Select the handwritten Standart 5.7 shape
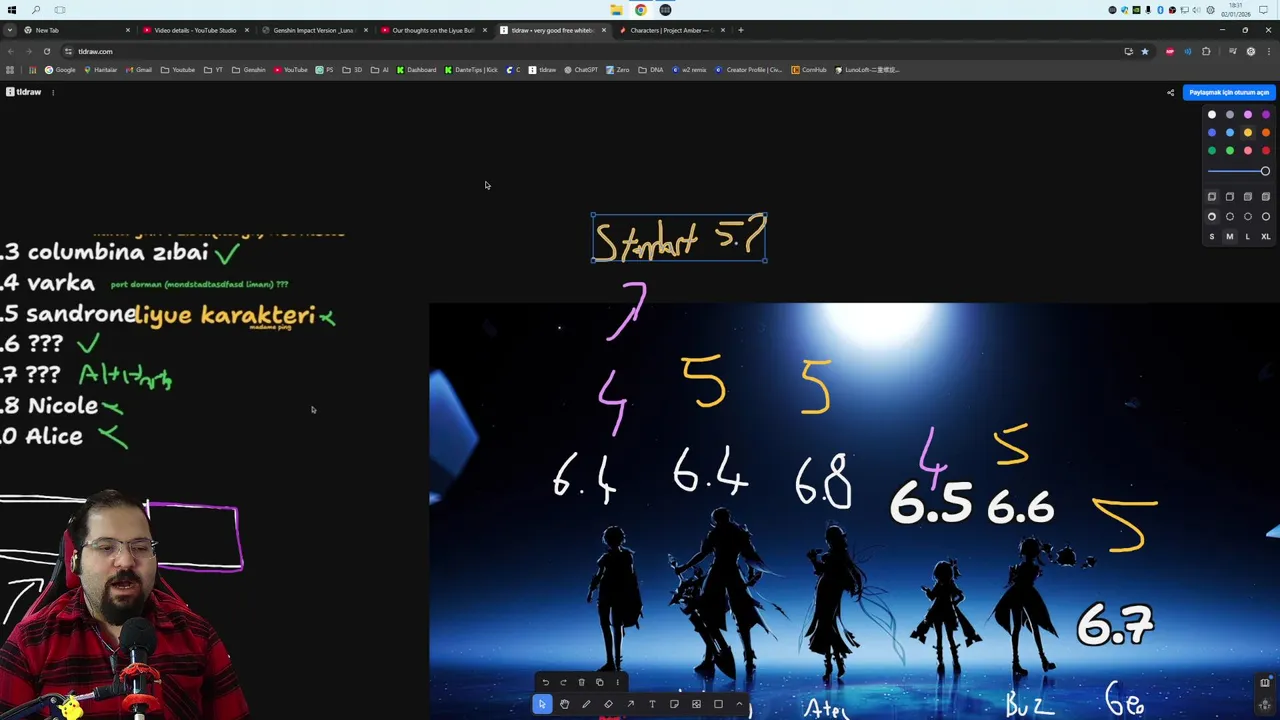 tap(679, 239)
